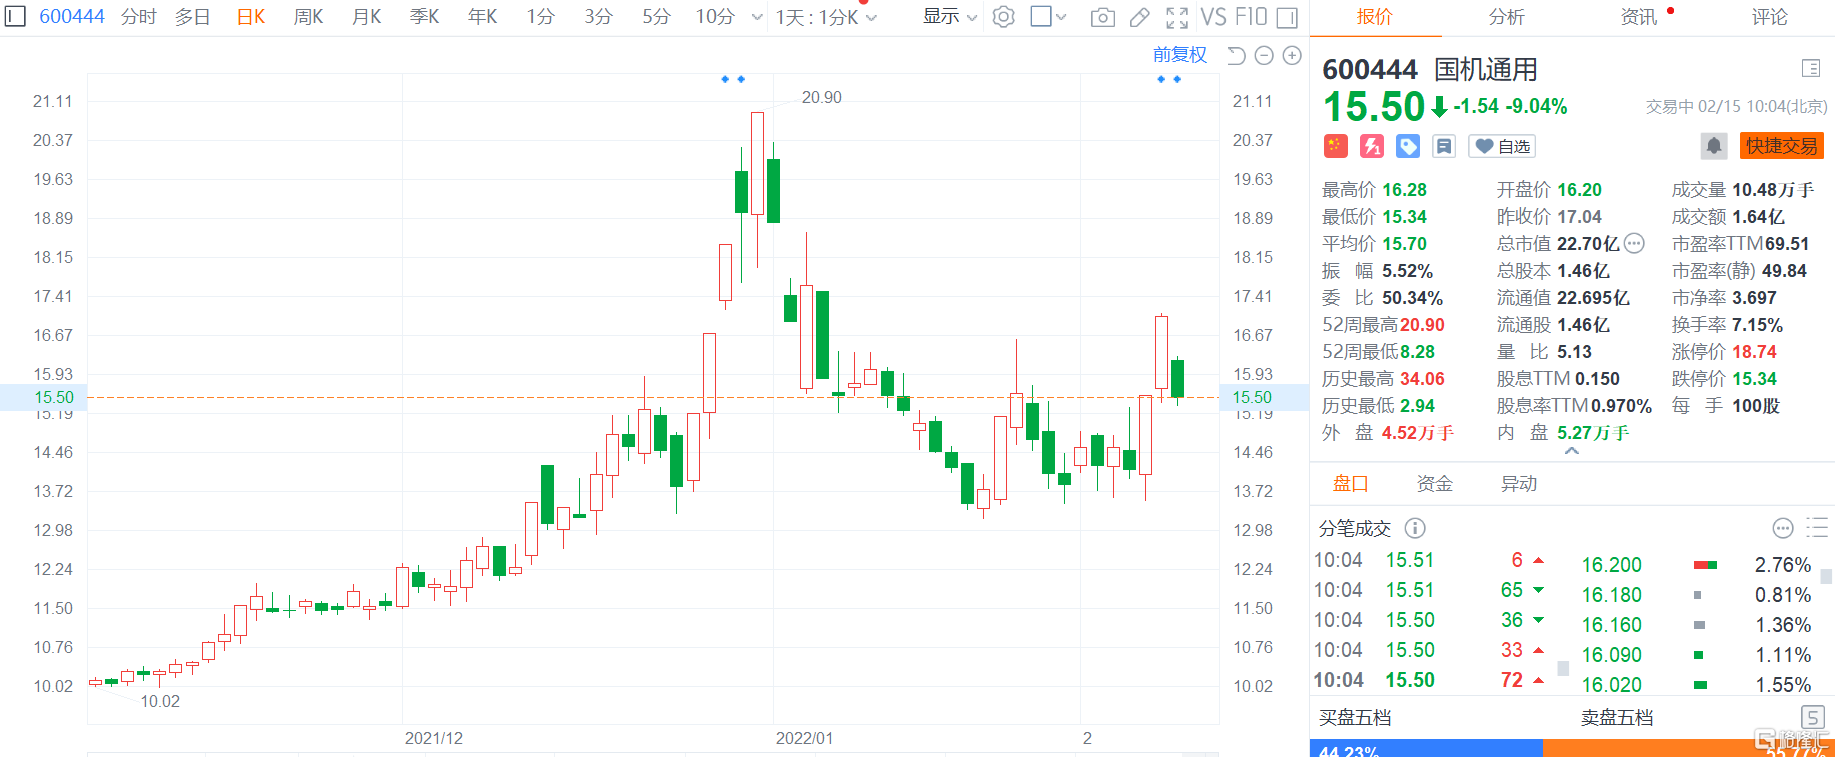The image size is (1836, 757).
Task: Zoom in chart with plus icon
Action: tap(1292, 56)
